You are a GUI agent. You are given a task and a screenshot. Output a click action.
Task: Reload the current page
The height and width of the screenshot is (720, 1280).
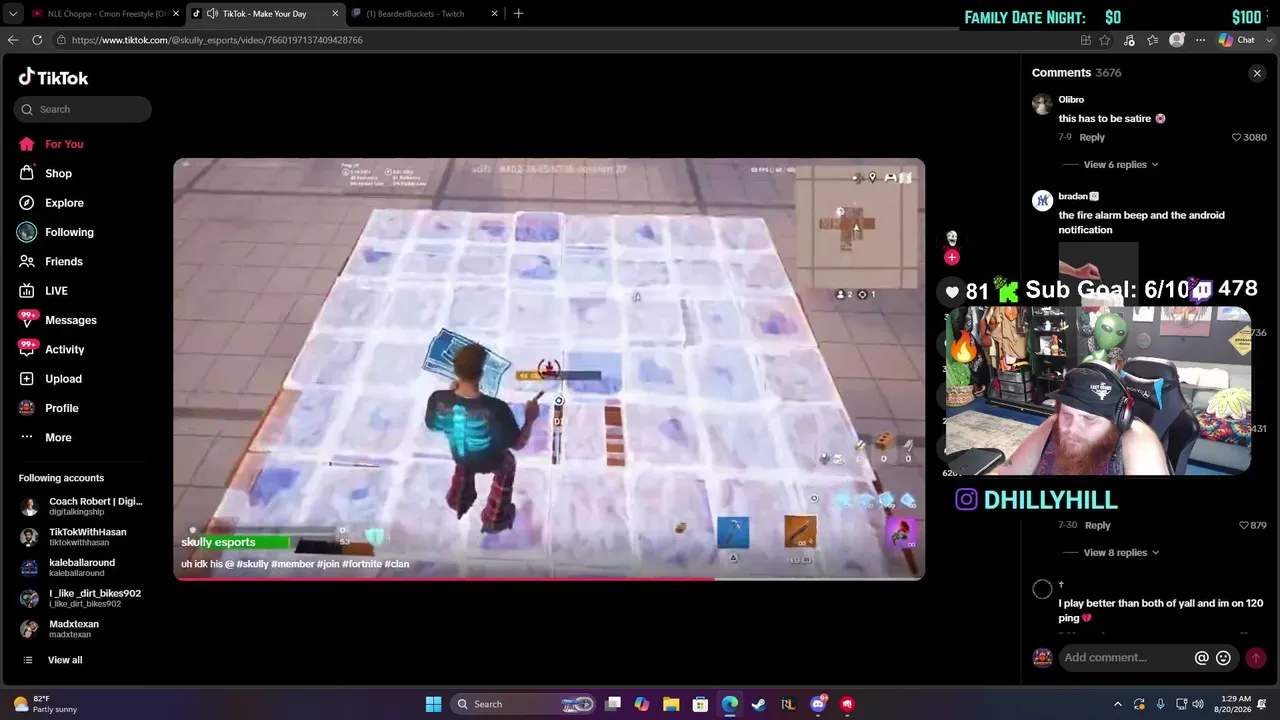[37, 40]
